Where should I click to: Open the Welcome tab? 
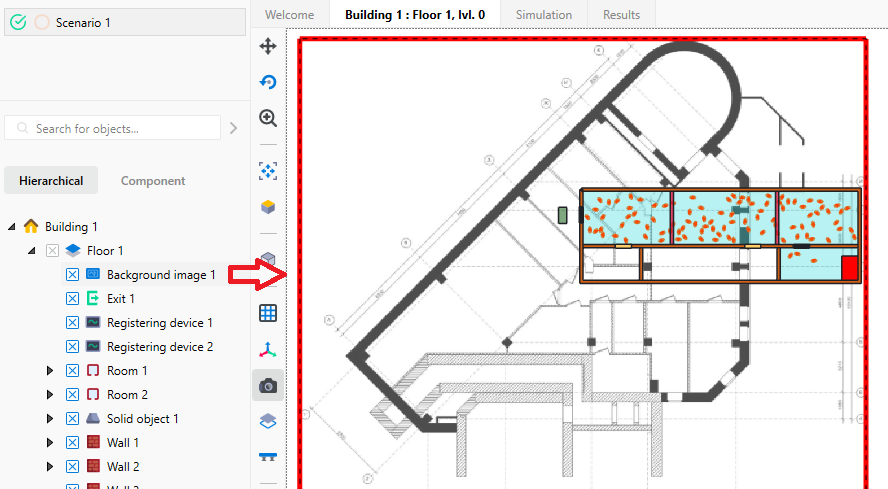coord(289,15)
